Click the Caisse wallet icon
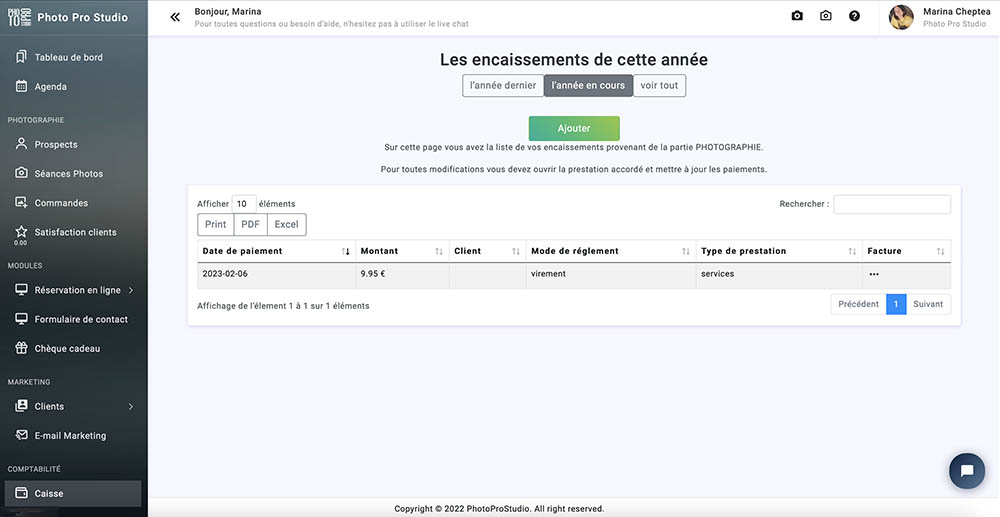The width and height of the screenshot is (1000, 517). [x=21, y=493]
